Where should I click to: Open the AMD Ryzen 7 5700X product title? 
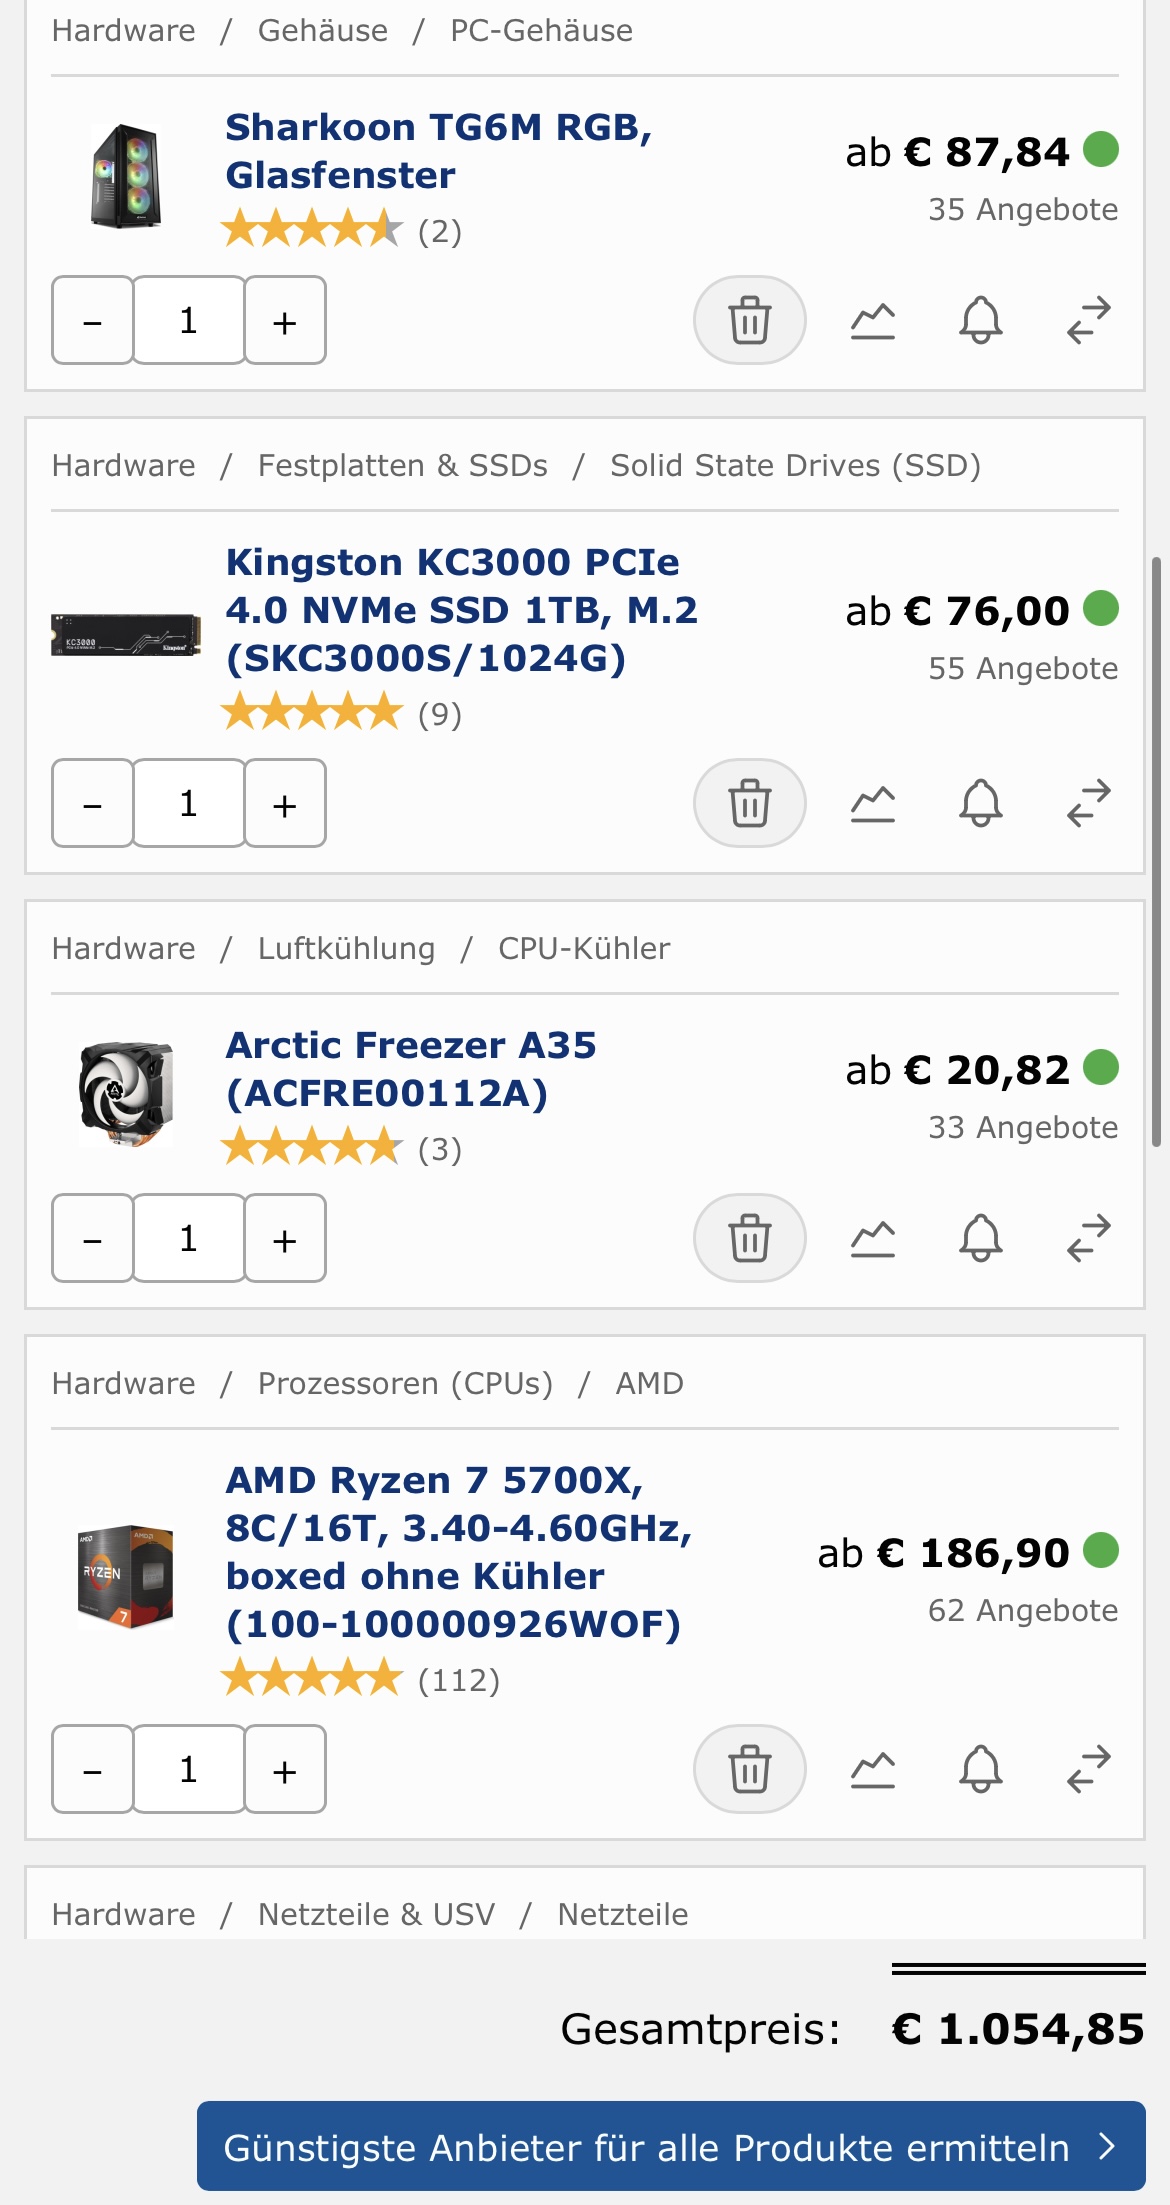click(x=458, y=1552)
